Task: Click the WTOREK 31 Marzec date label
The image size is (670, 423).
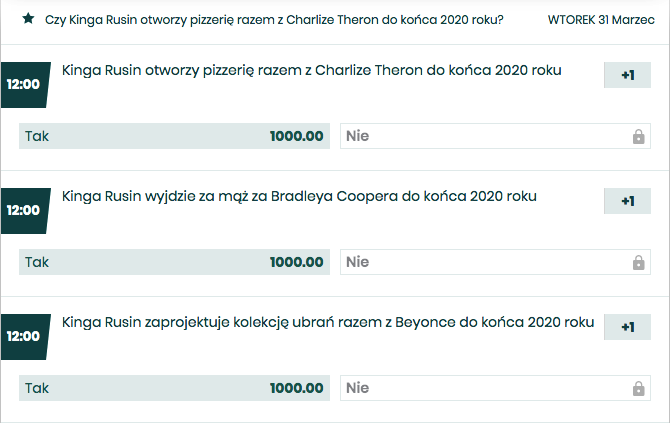Action: point(601,19)
